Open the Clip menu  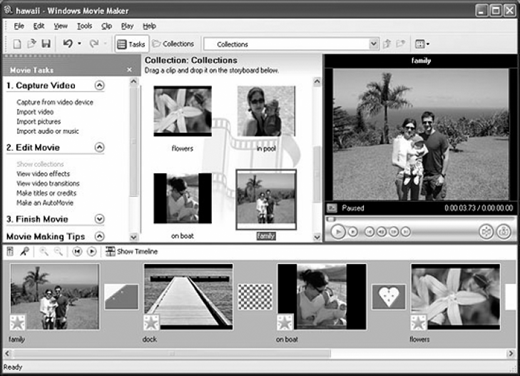[107, 26]
